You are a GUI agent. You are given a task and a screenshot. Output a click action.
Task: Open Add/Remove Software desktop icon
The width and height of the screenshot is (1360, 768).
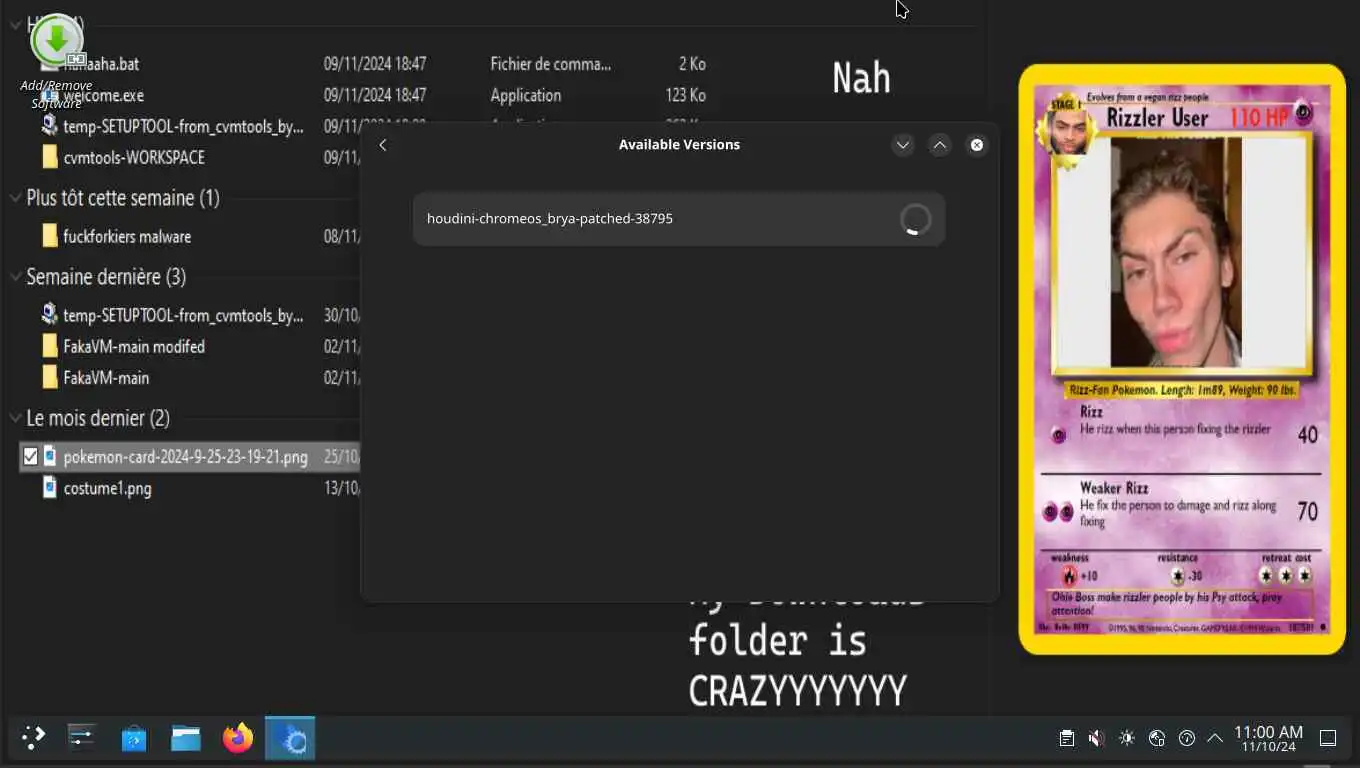click(57, 62)
